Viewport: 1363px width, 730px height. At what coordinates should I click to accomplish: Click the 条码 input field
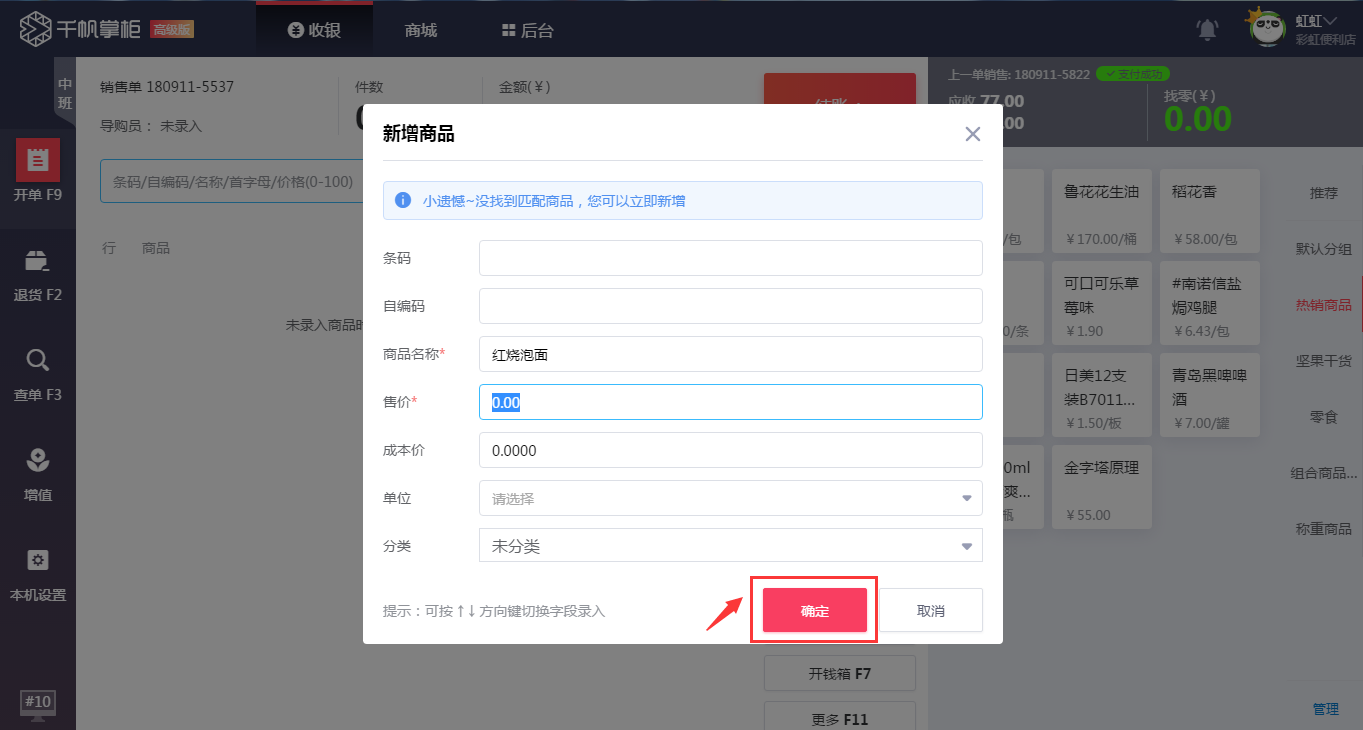730,257
